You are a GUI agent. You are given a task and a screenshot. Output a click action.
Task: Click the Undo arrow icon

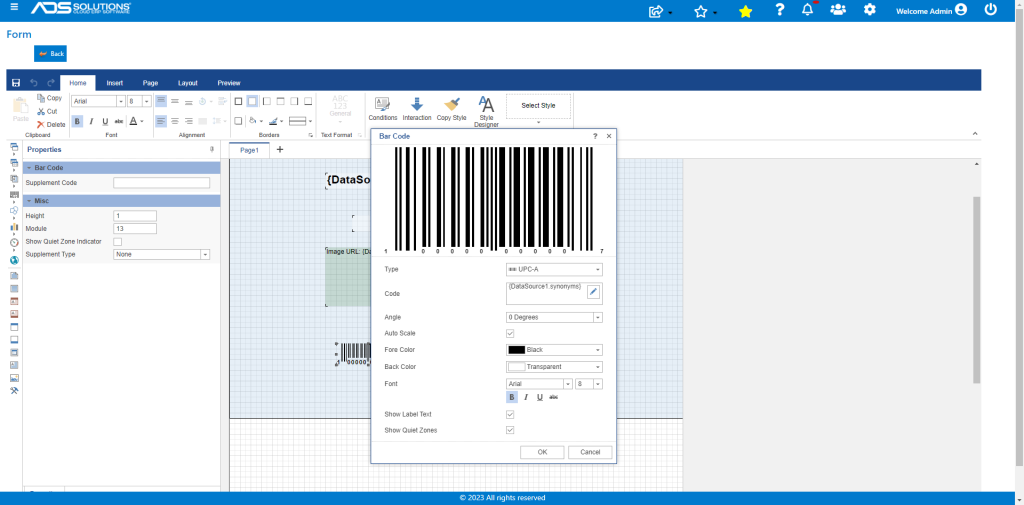pyautogui.click(x=34, y=83)
